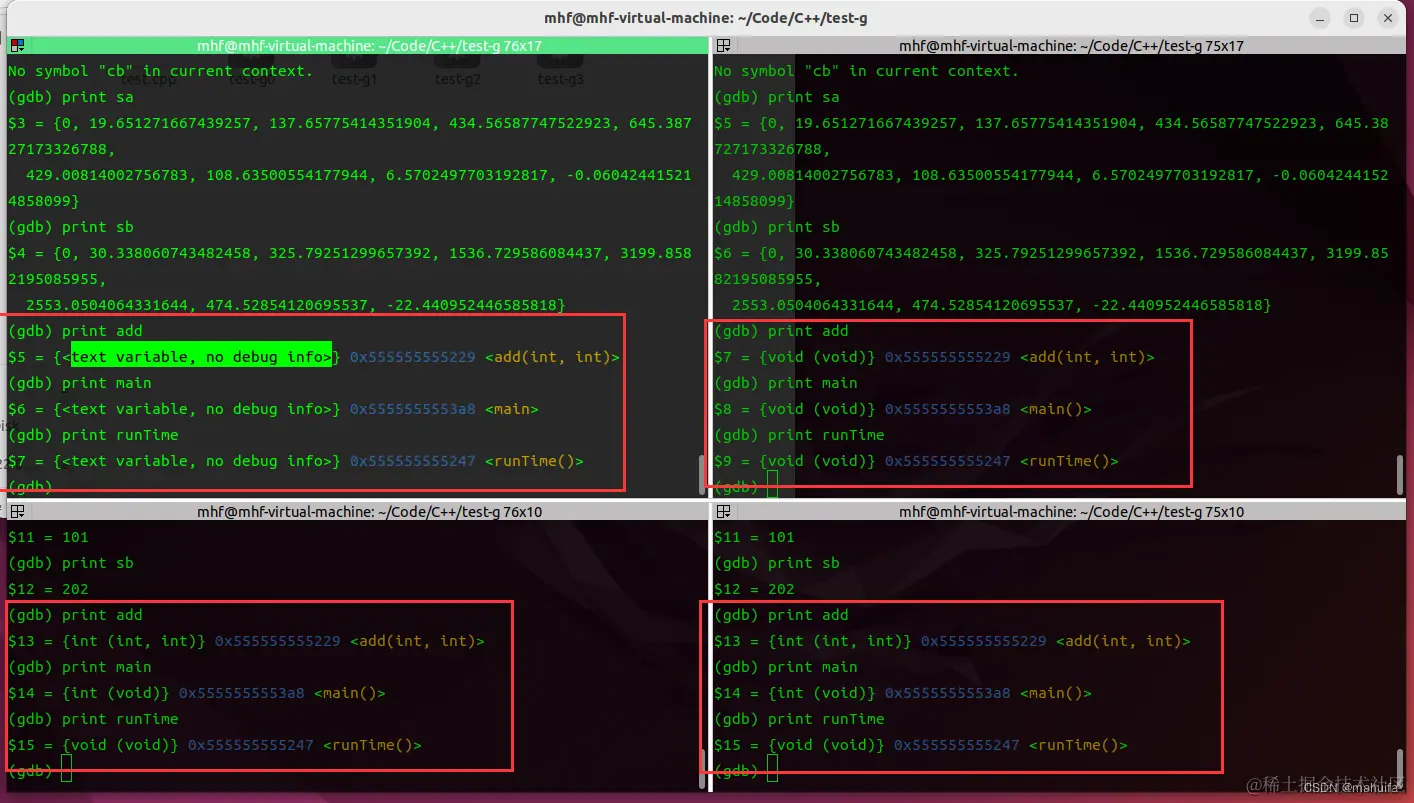This screenshot has height=803, width=1414.
Task: Click "$11 = 101" in the 75x10 pane
Action: click(x=754, y=537)
